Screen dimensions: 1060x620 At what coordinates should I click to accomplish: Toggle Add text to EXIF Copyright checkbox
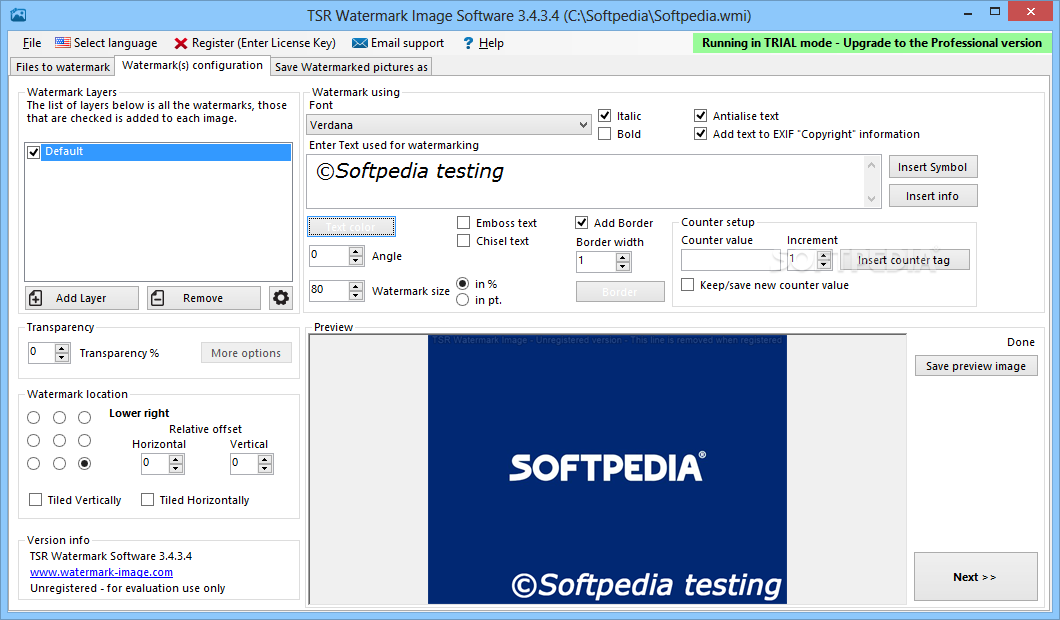pyautogui.click(x=700, y=134)
